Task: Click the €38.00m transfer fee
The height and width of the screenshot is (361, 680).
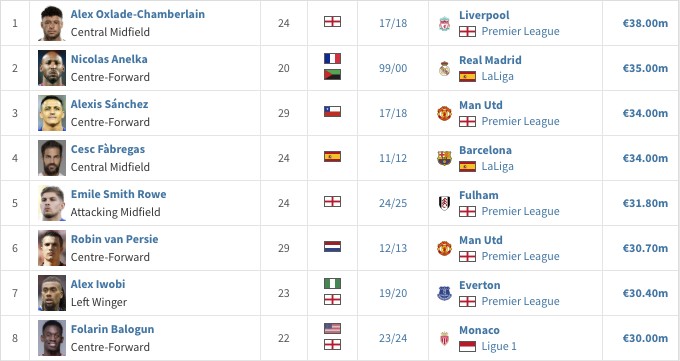Action: [645, 23]
